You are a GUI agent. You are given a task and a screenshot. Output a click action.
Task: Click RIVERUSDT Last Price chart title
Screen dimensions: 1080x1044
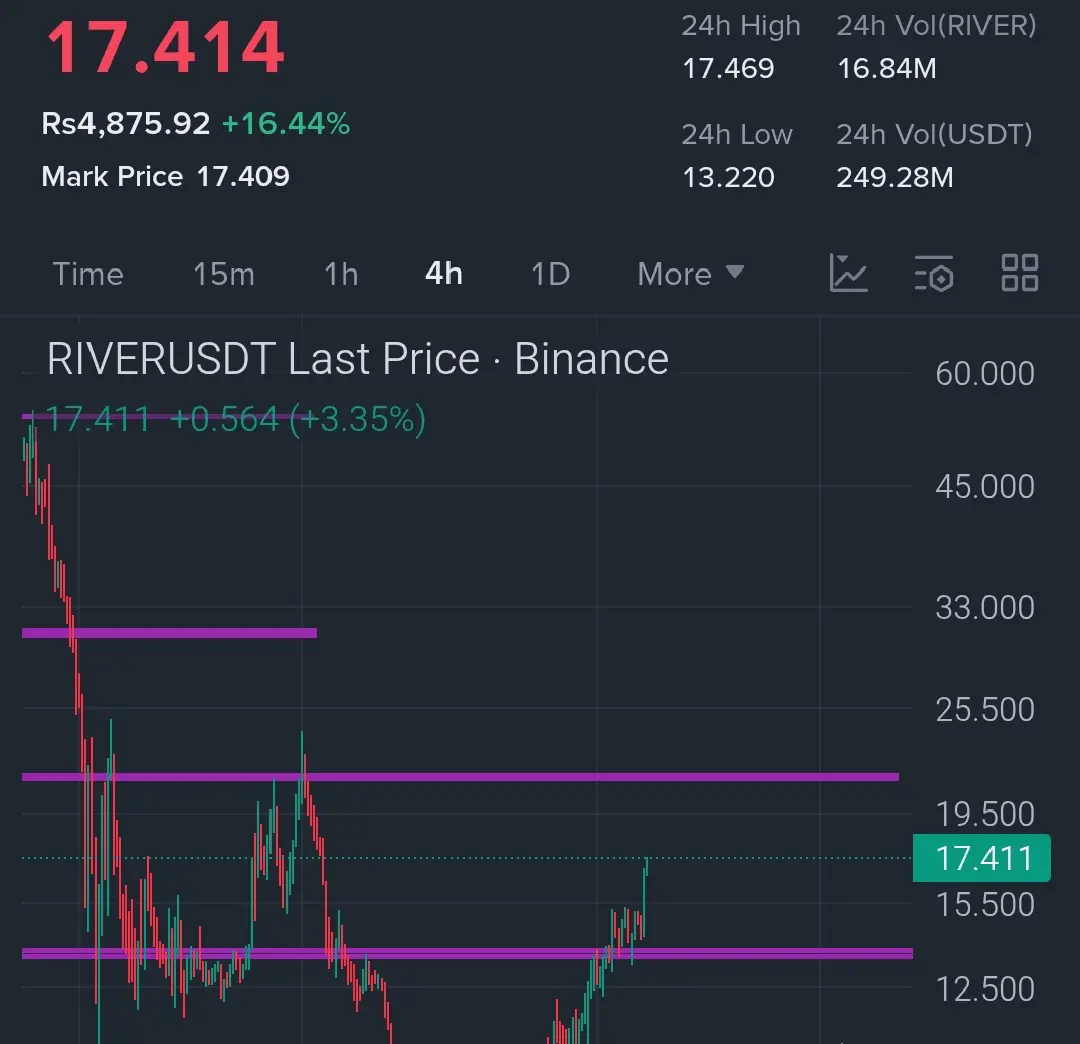point(357,359)
